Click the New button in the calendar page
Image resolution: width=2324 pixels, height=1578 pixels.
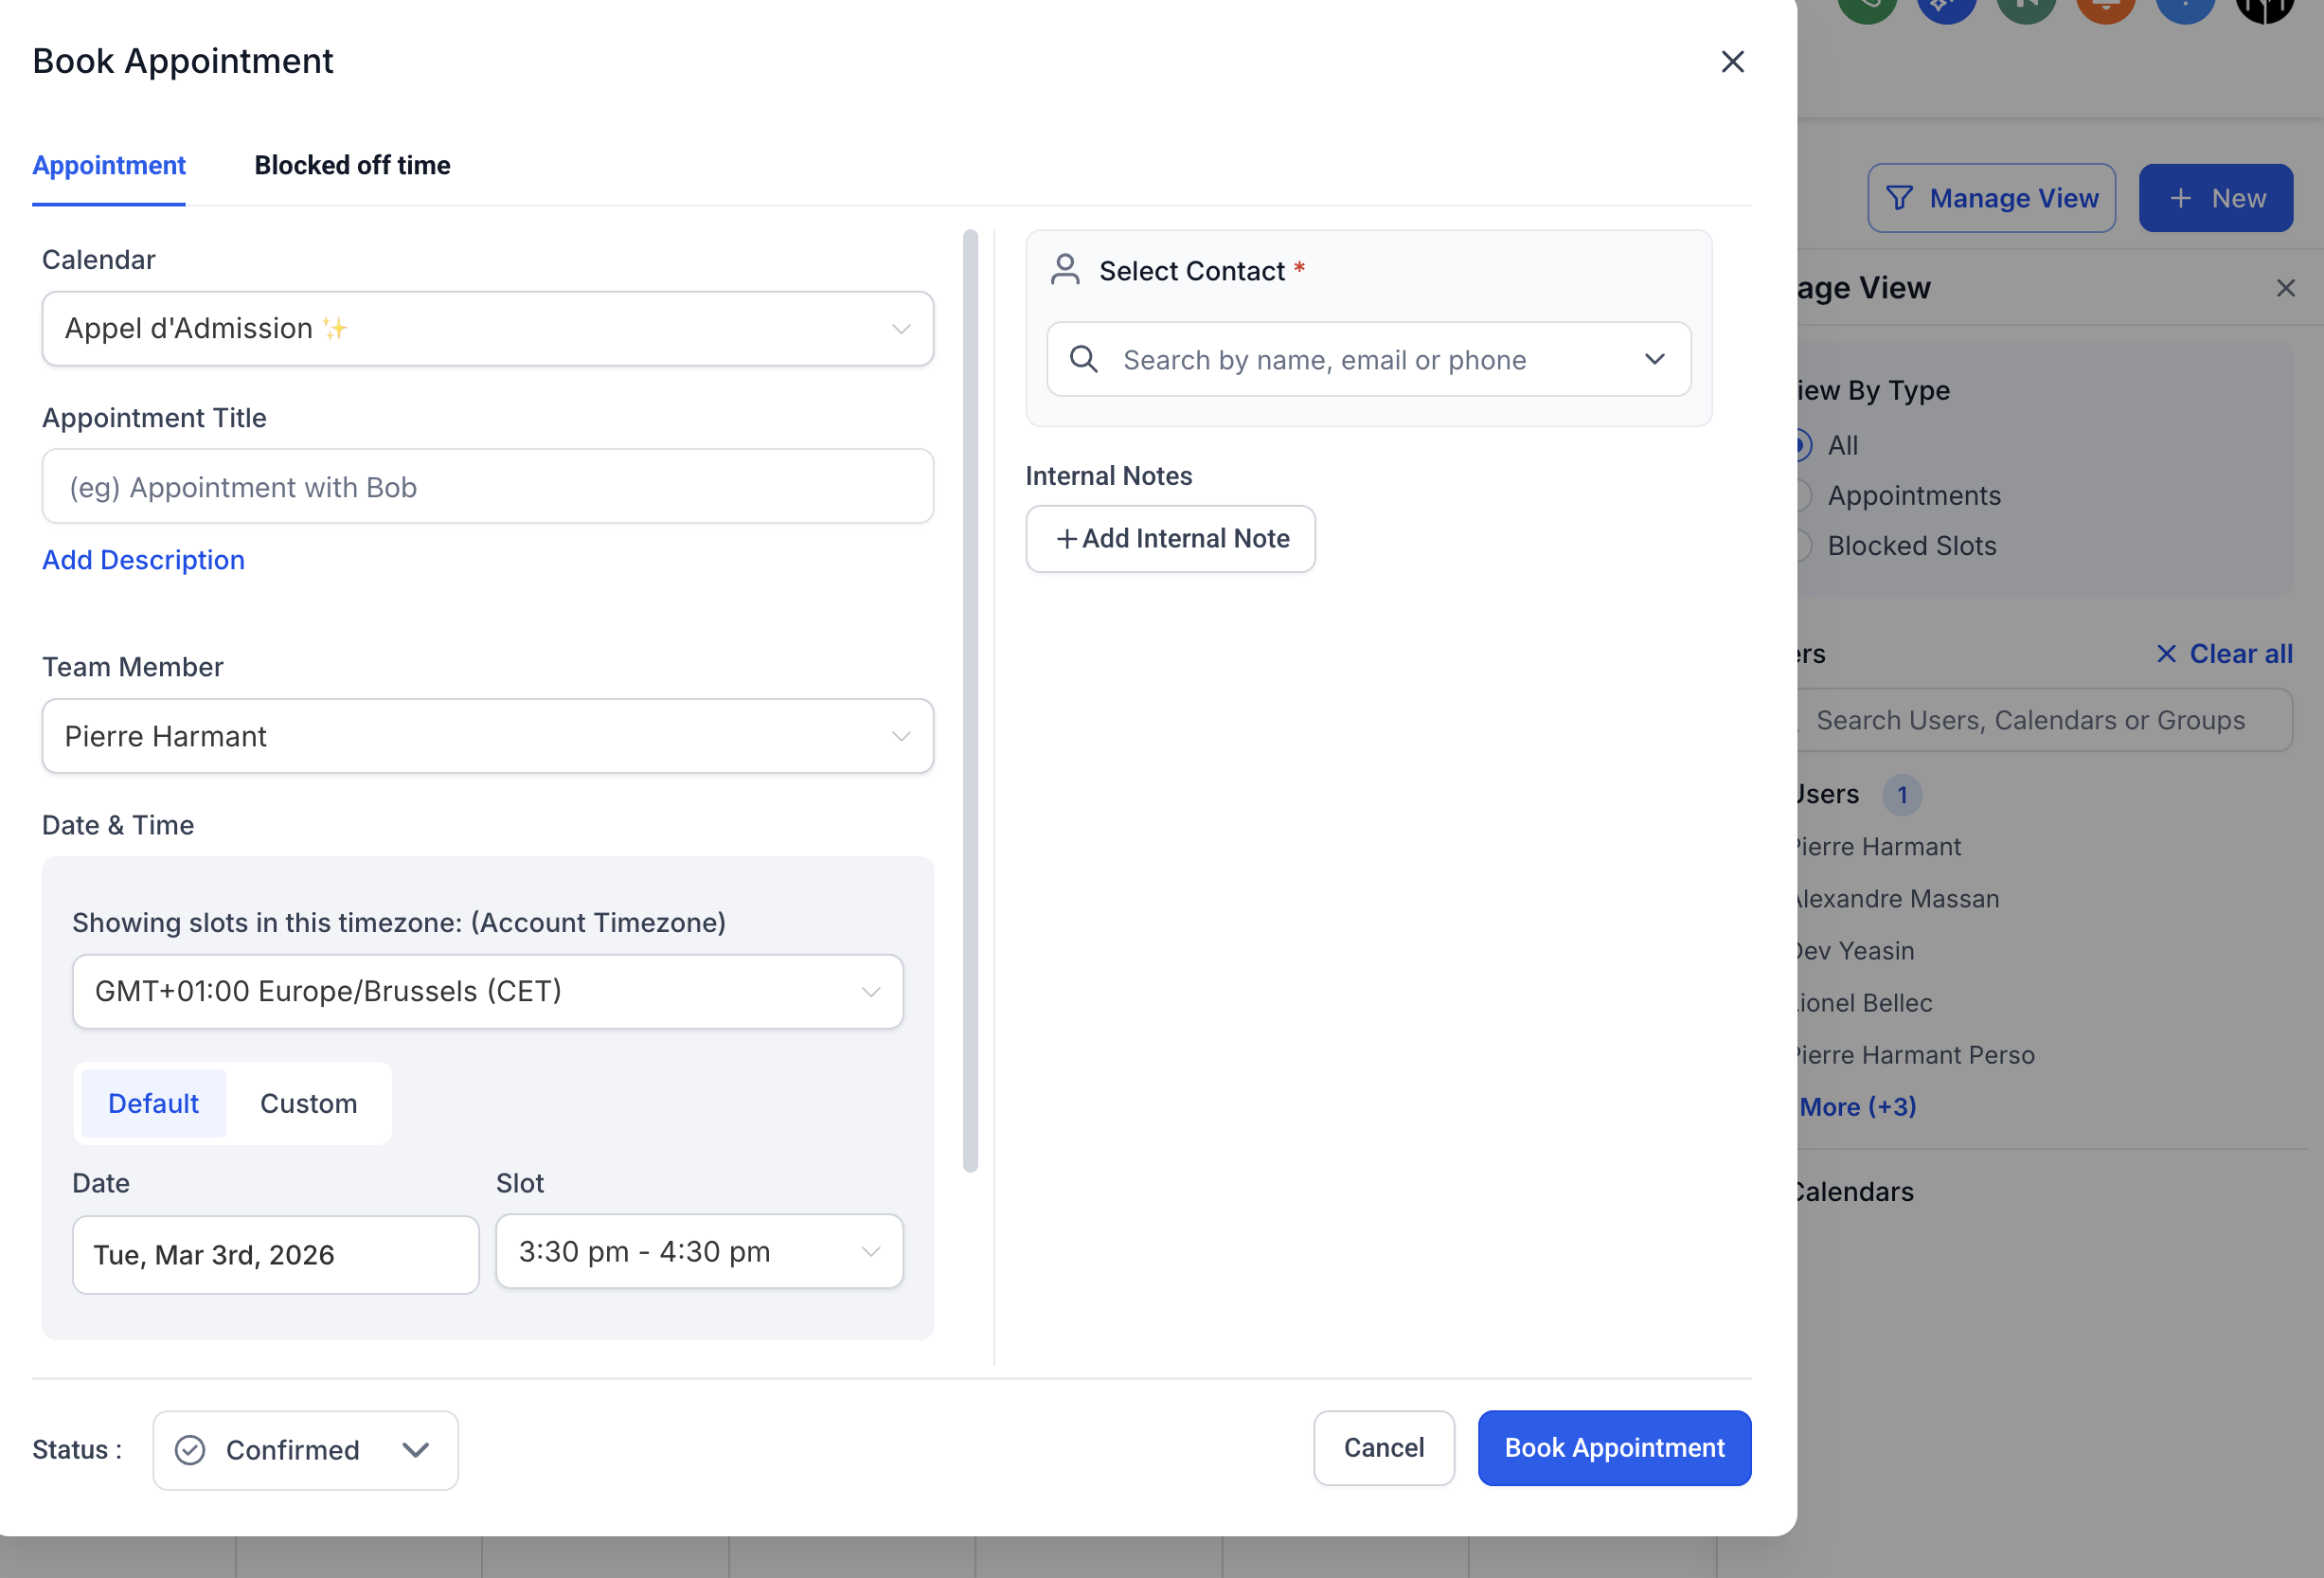pyautogui.click(x=2216, y=198)
